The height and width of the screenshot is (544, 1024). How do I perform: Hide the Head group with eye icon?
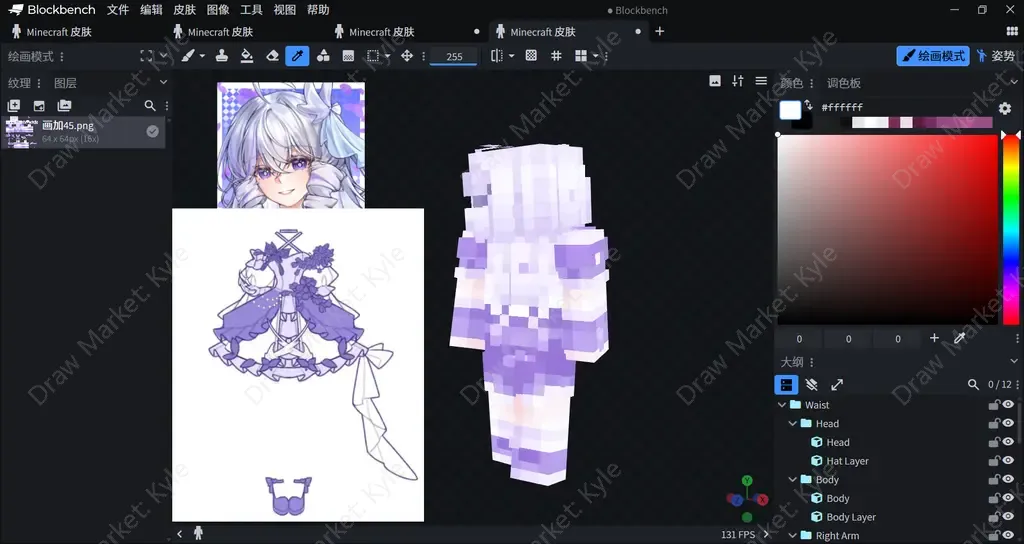click(1008, 423)
